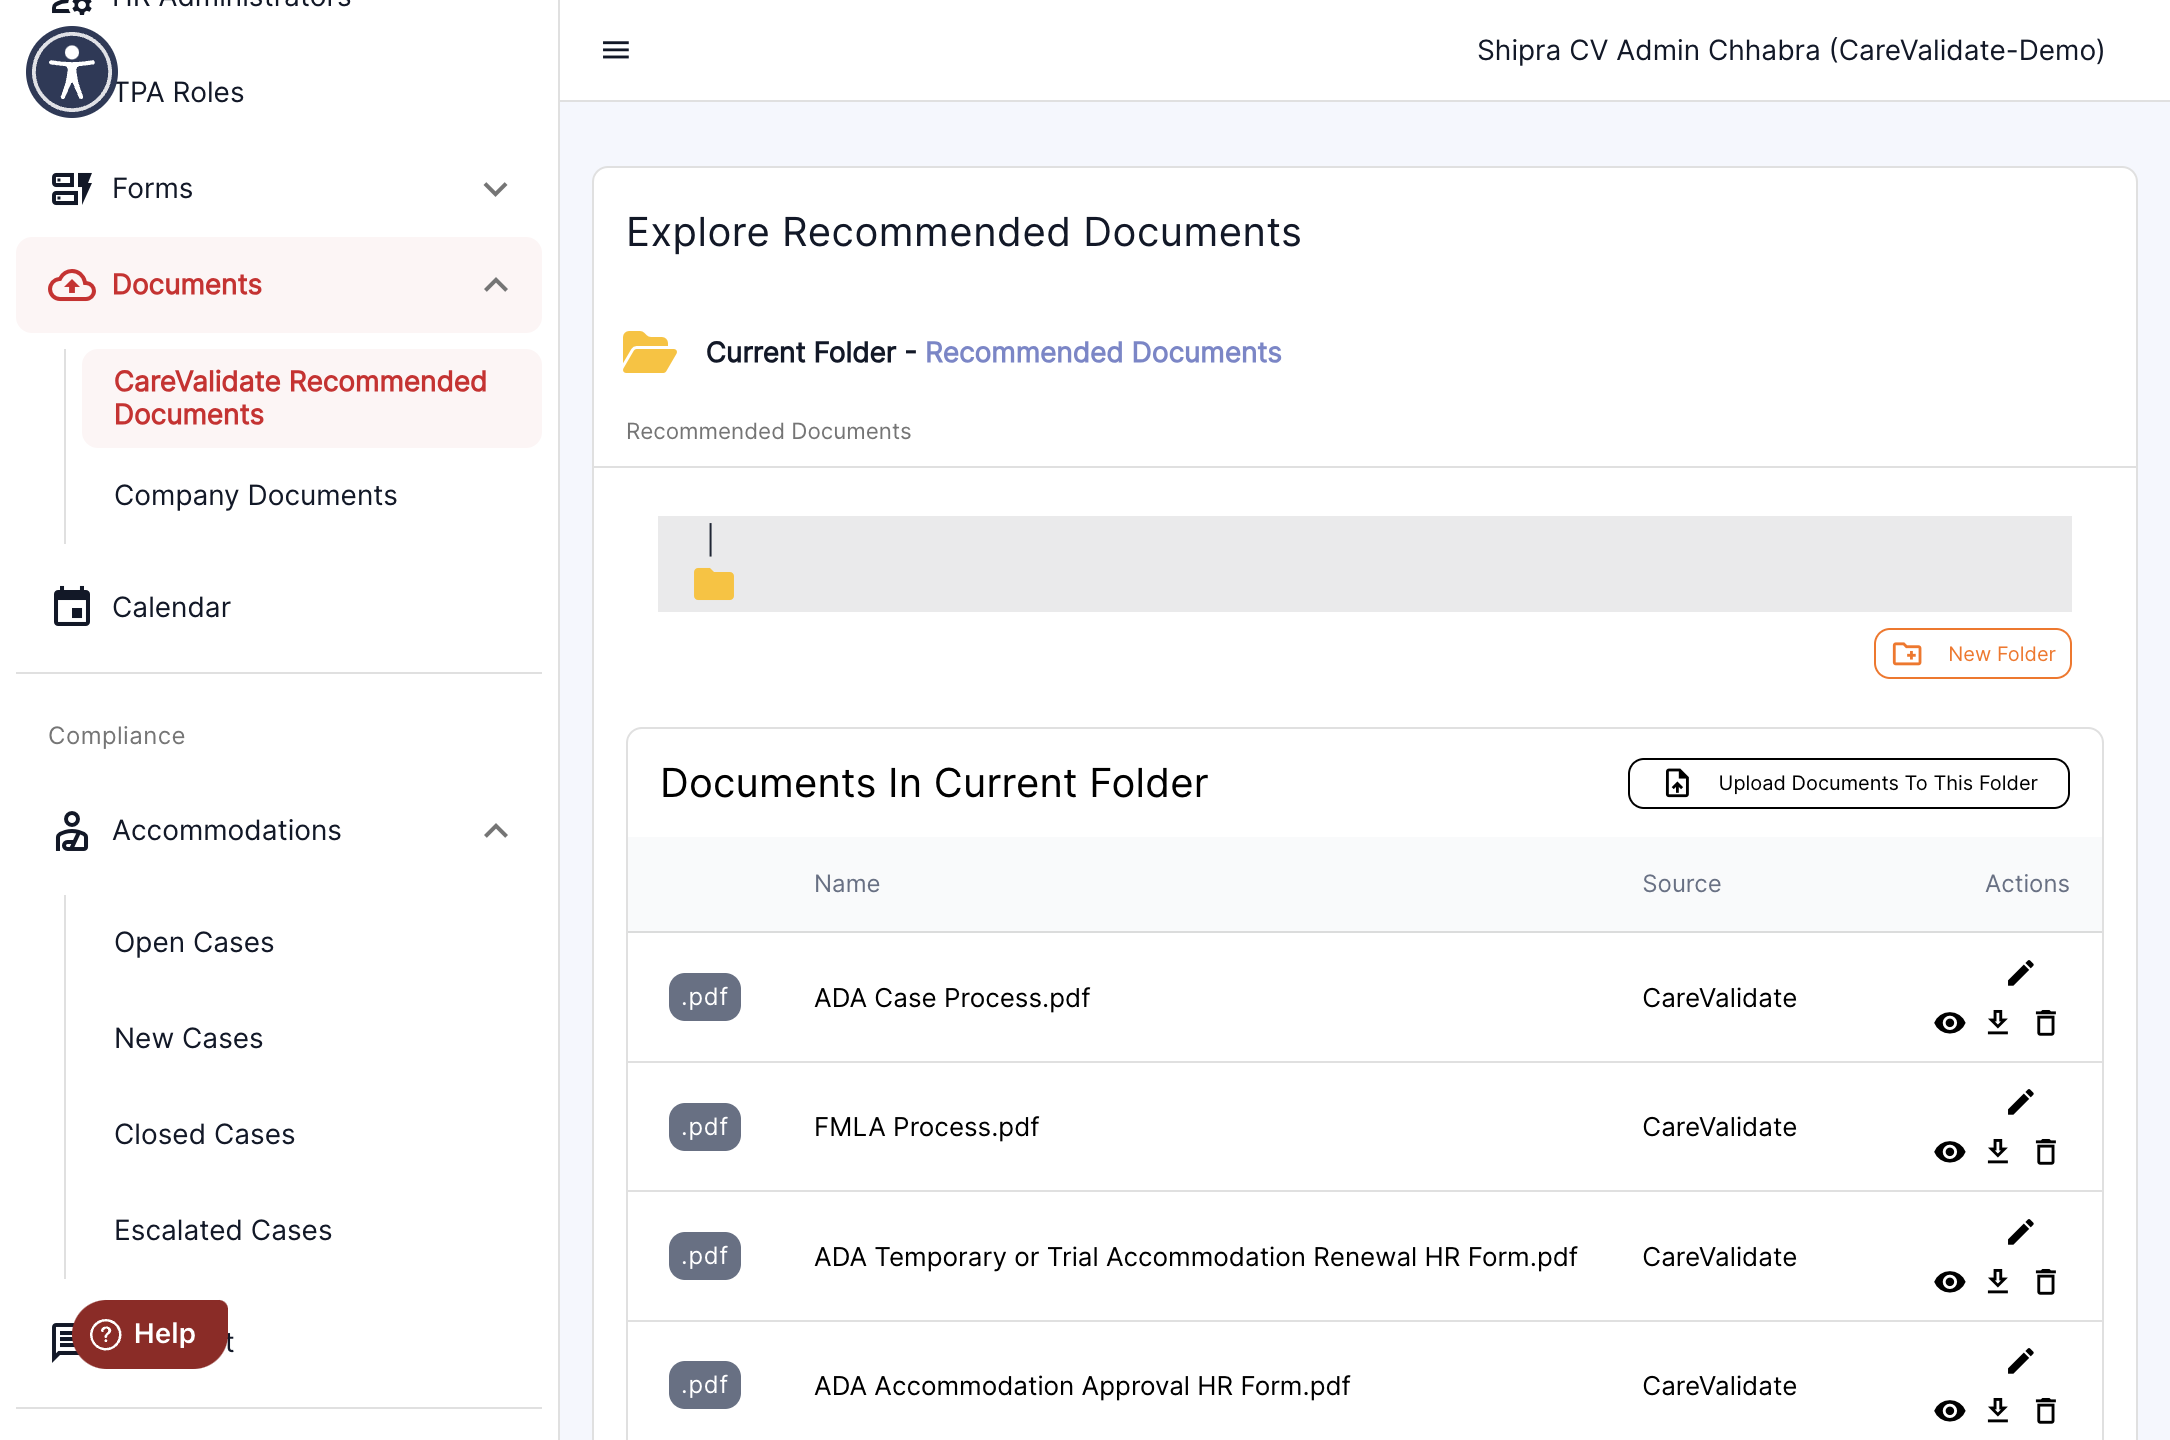View ADA Temporary or Trial Renewal form eye icon

(x=1950, y=1282)
